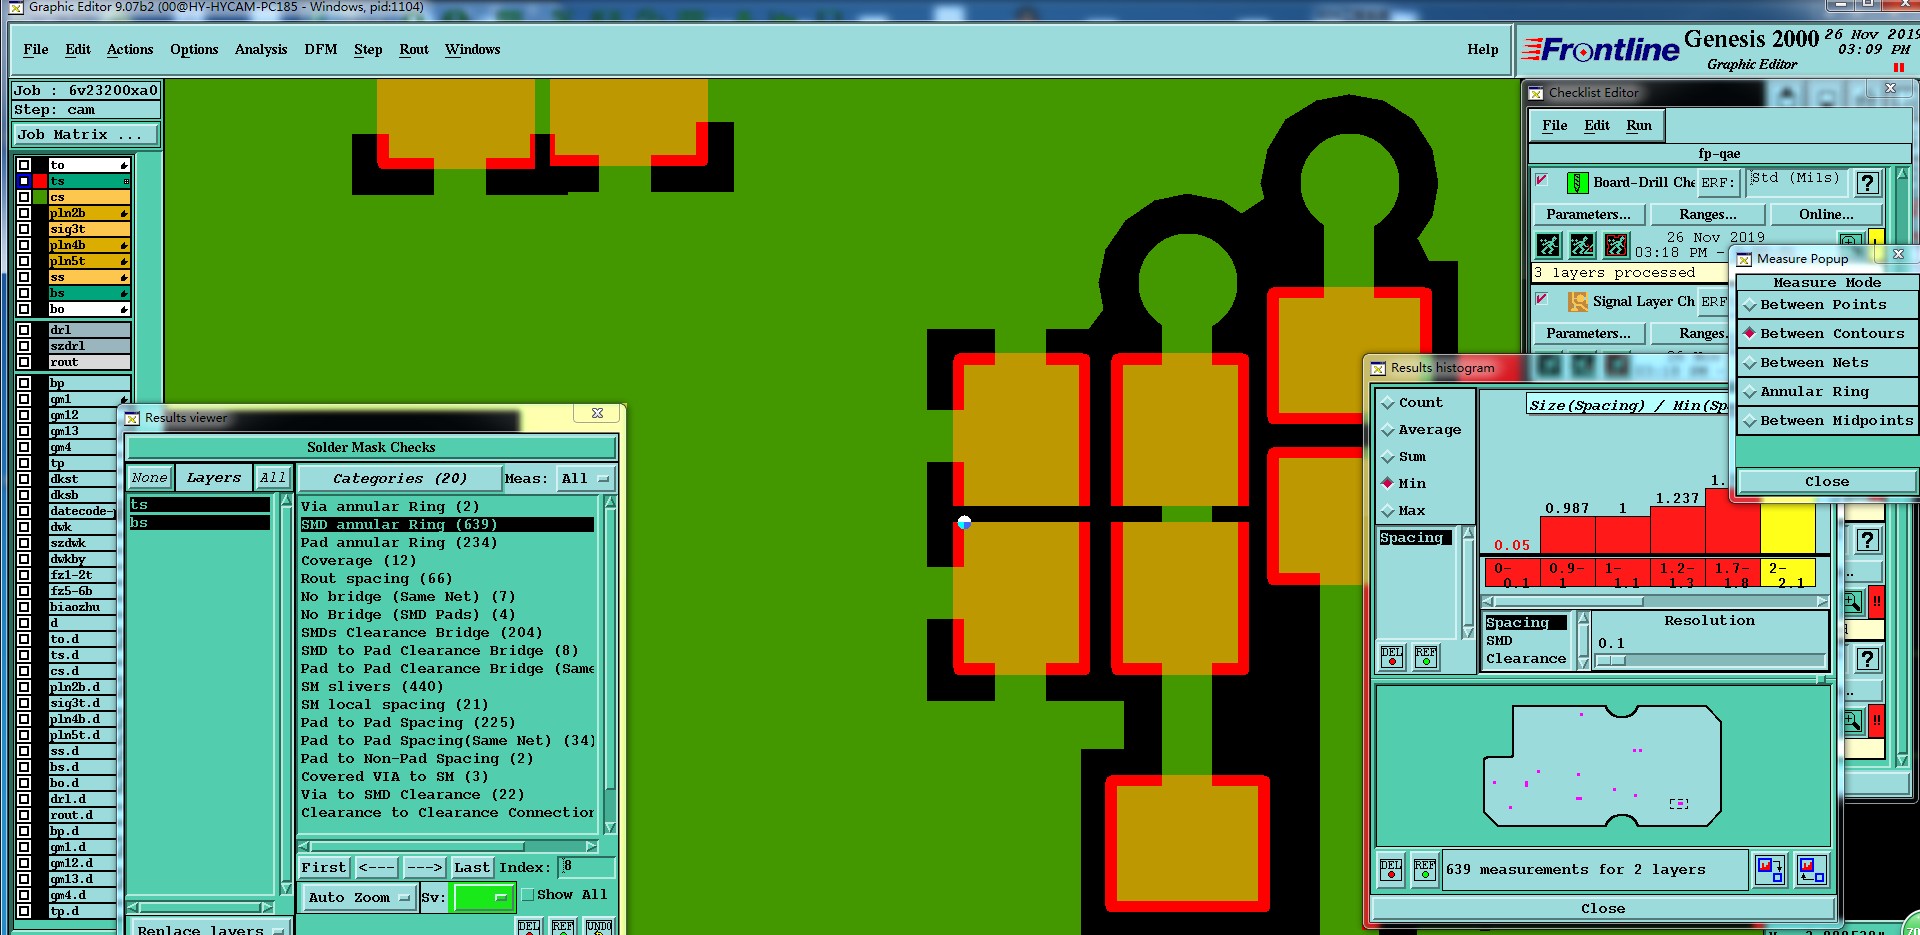Open green Sv severity dropdown
The image size is (1920, 935).
tap(483, 898)
